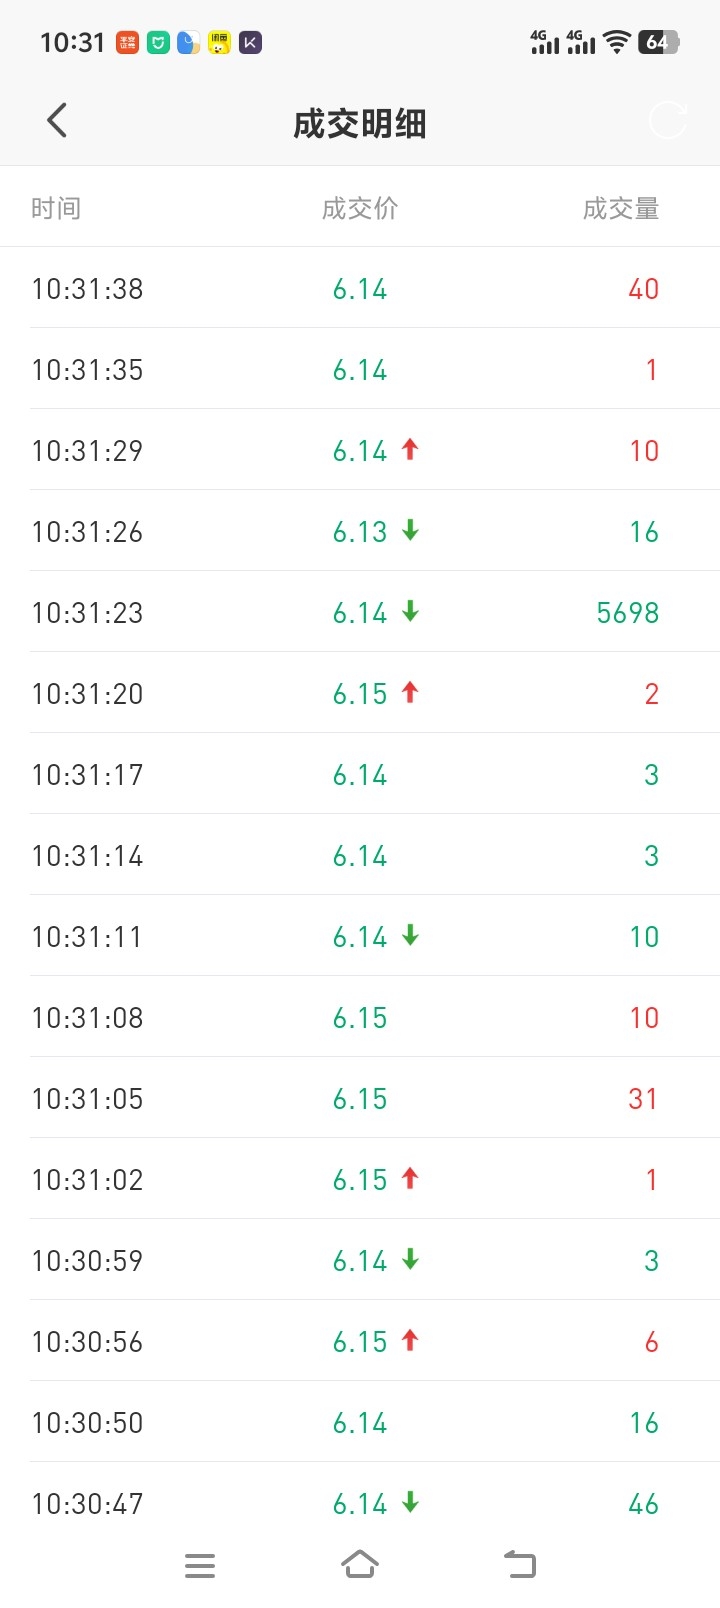Tap the red up arrow at 10:31:29
720x1608 pixels.
click(x=410, y=450)
